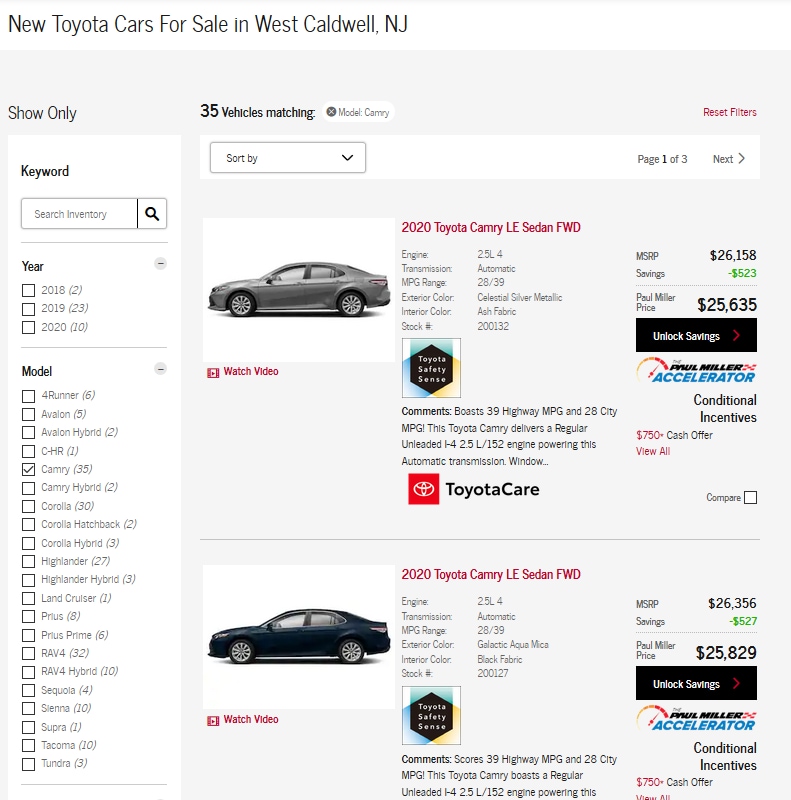Click the '35 Vehicles matching' text

click(257, 111)
